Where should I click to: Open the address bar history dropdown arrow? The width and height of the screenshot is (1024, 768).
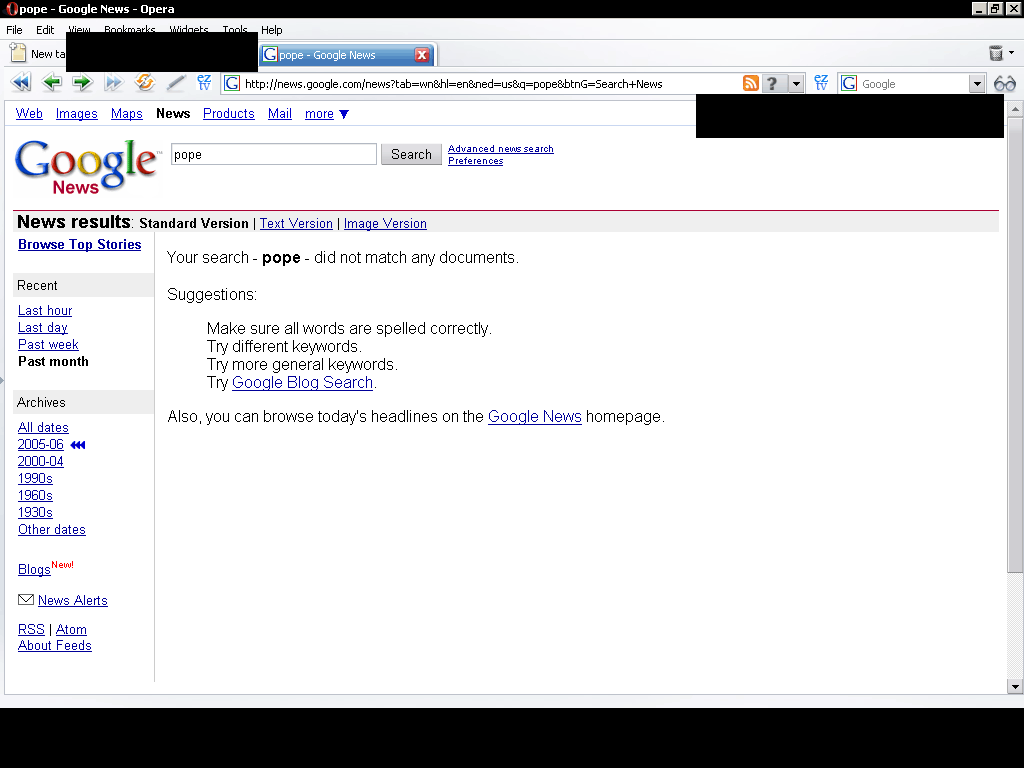coord(796,84)
